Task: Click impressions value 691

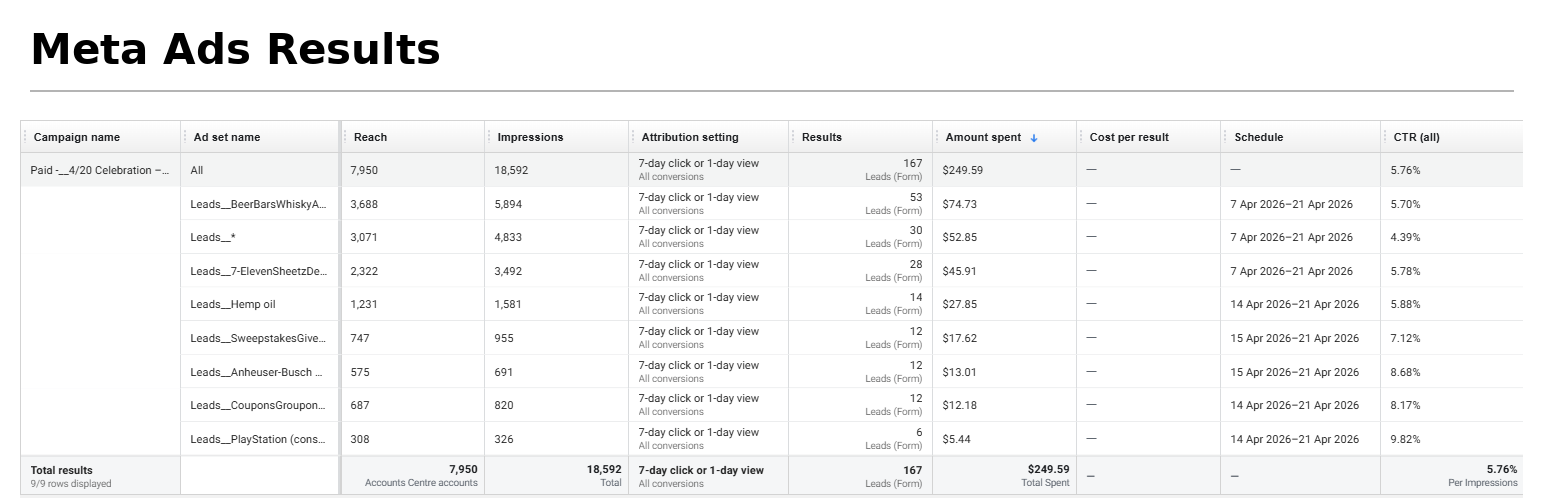Action: [504, 372]
